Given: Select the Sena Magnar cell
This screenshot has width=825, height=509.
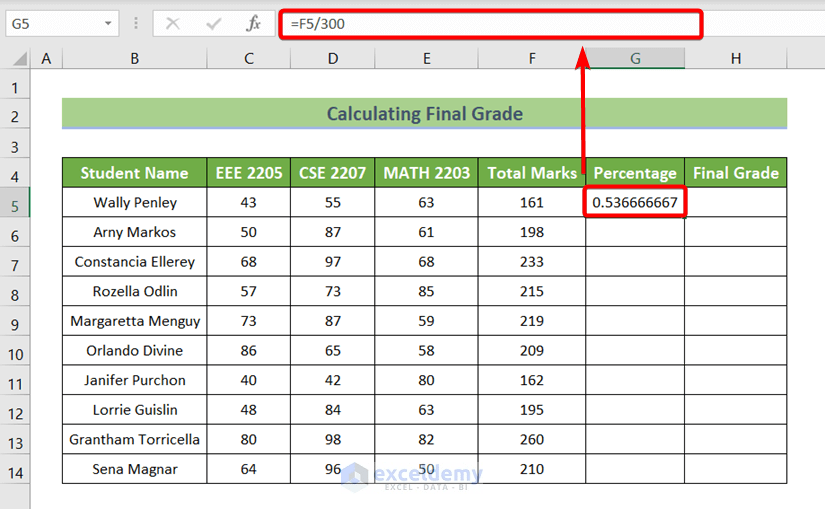Looking at the screenshot, I should [135, 469].
